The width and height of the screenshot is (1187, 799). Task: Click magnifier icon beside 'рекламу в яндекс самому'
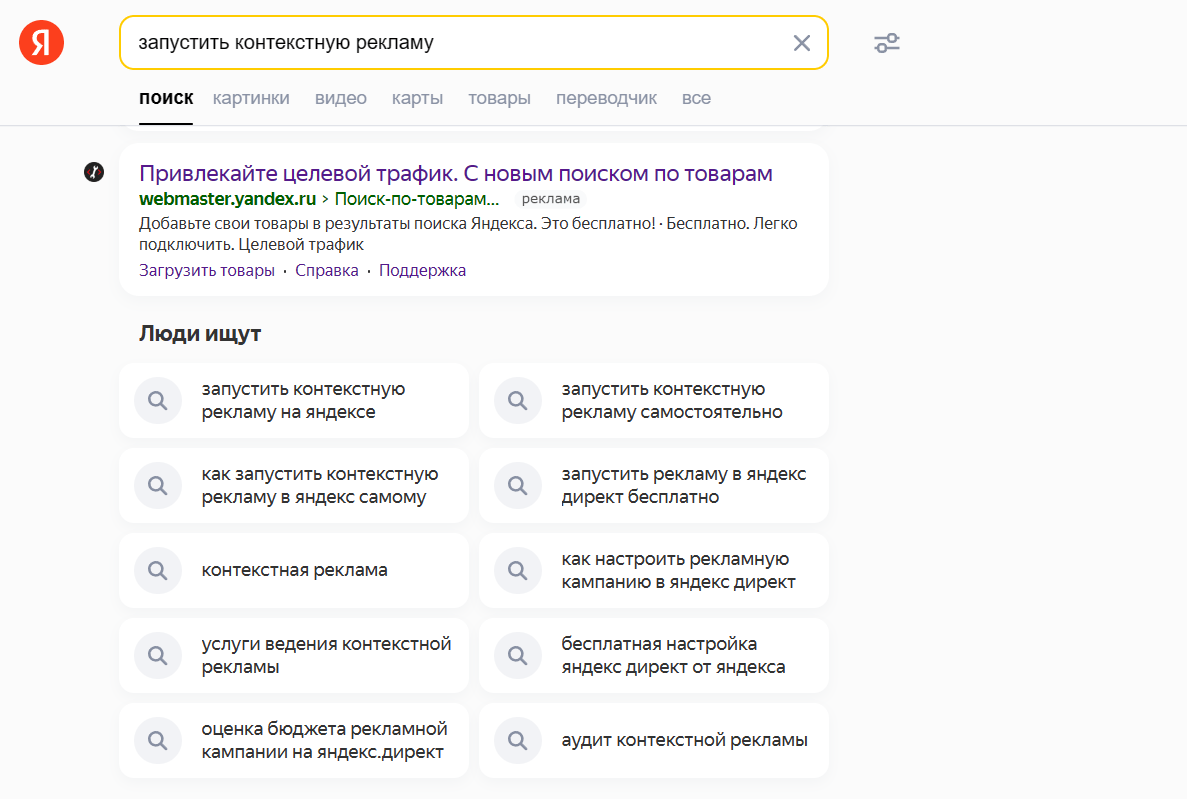pyautogui.click(x=157, y=485)
